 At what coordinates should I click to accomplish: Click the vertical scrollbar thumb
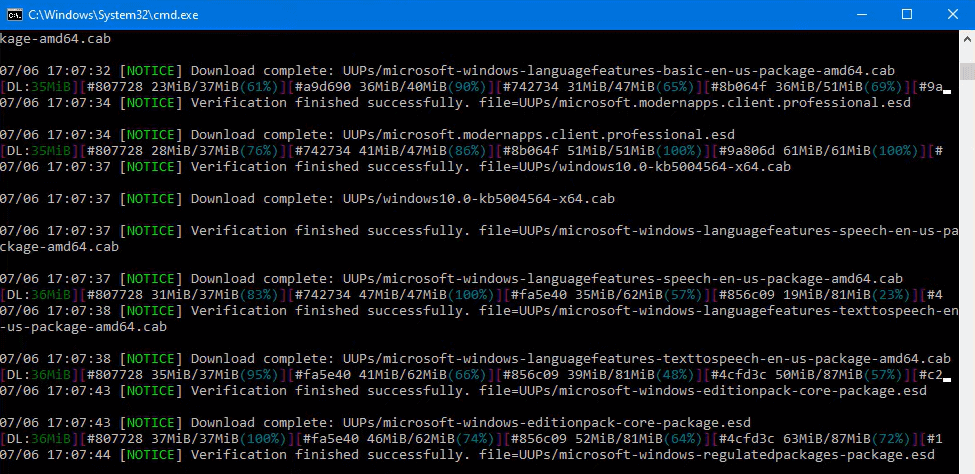966,69
